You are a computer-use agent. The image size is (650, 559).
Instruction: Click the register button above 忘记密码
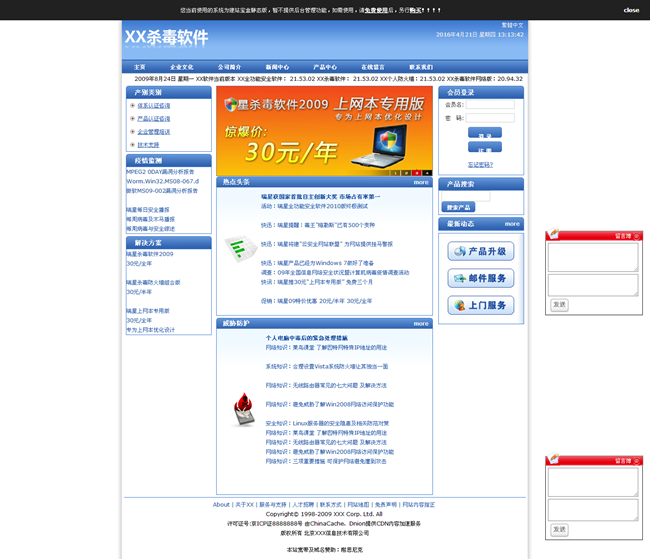485,147
